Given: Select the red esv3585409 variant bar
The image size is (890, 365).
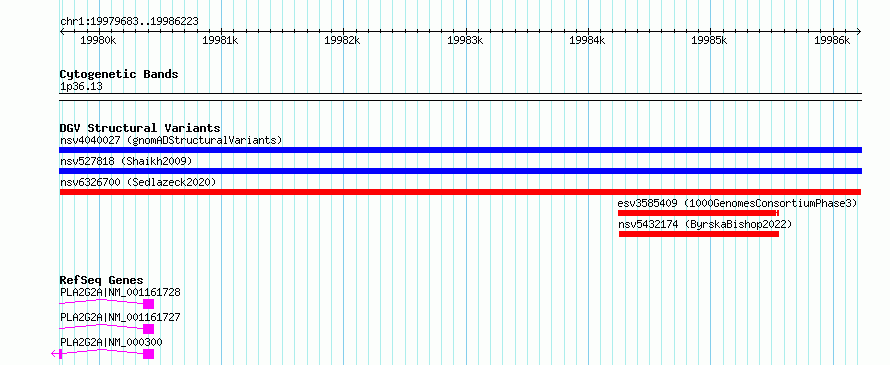Looking at the screenshot, I should pyautogui.click(x=698, y=213).
